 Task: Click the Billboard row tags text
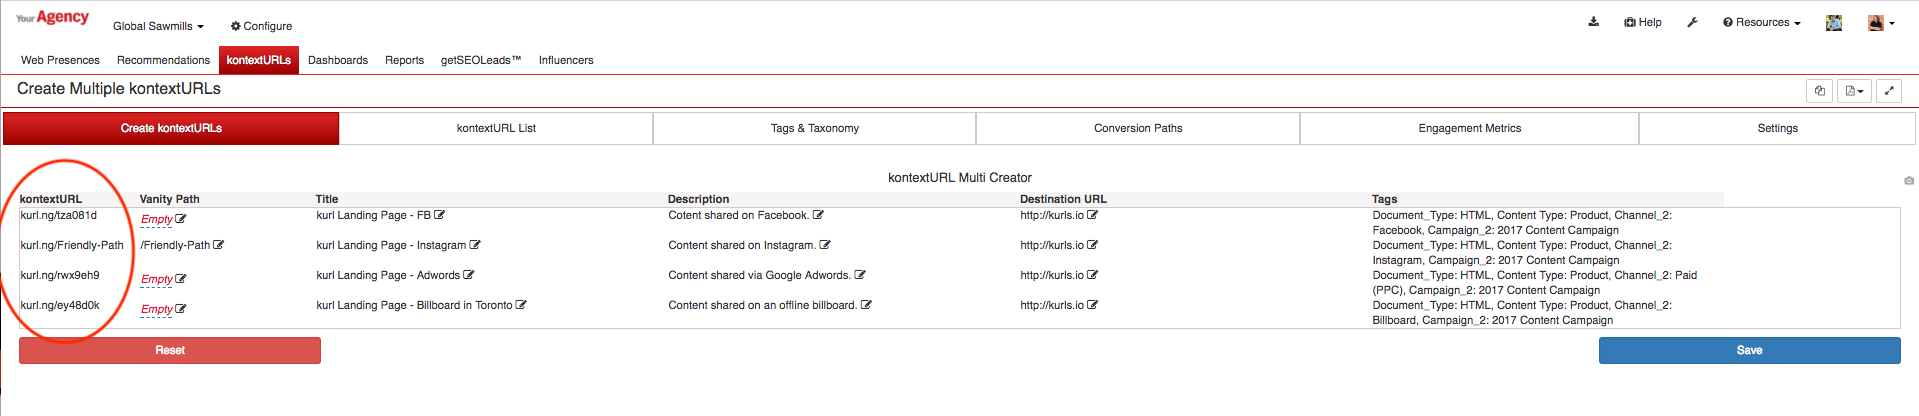(1522, 313)
